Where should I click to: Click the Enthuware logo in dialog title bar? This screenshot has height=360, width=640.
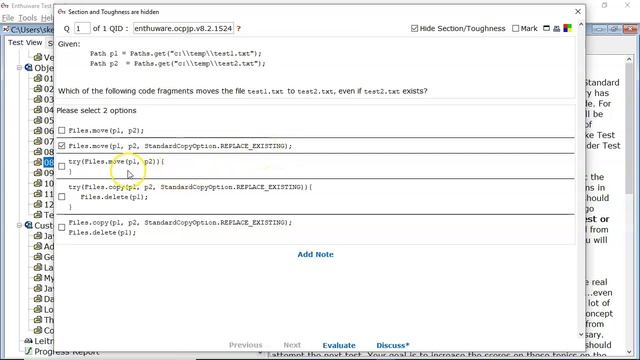click(62, 12)
